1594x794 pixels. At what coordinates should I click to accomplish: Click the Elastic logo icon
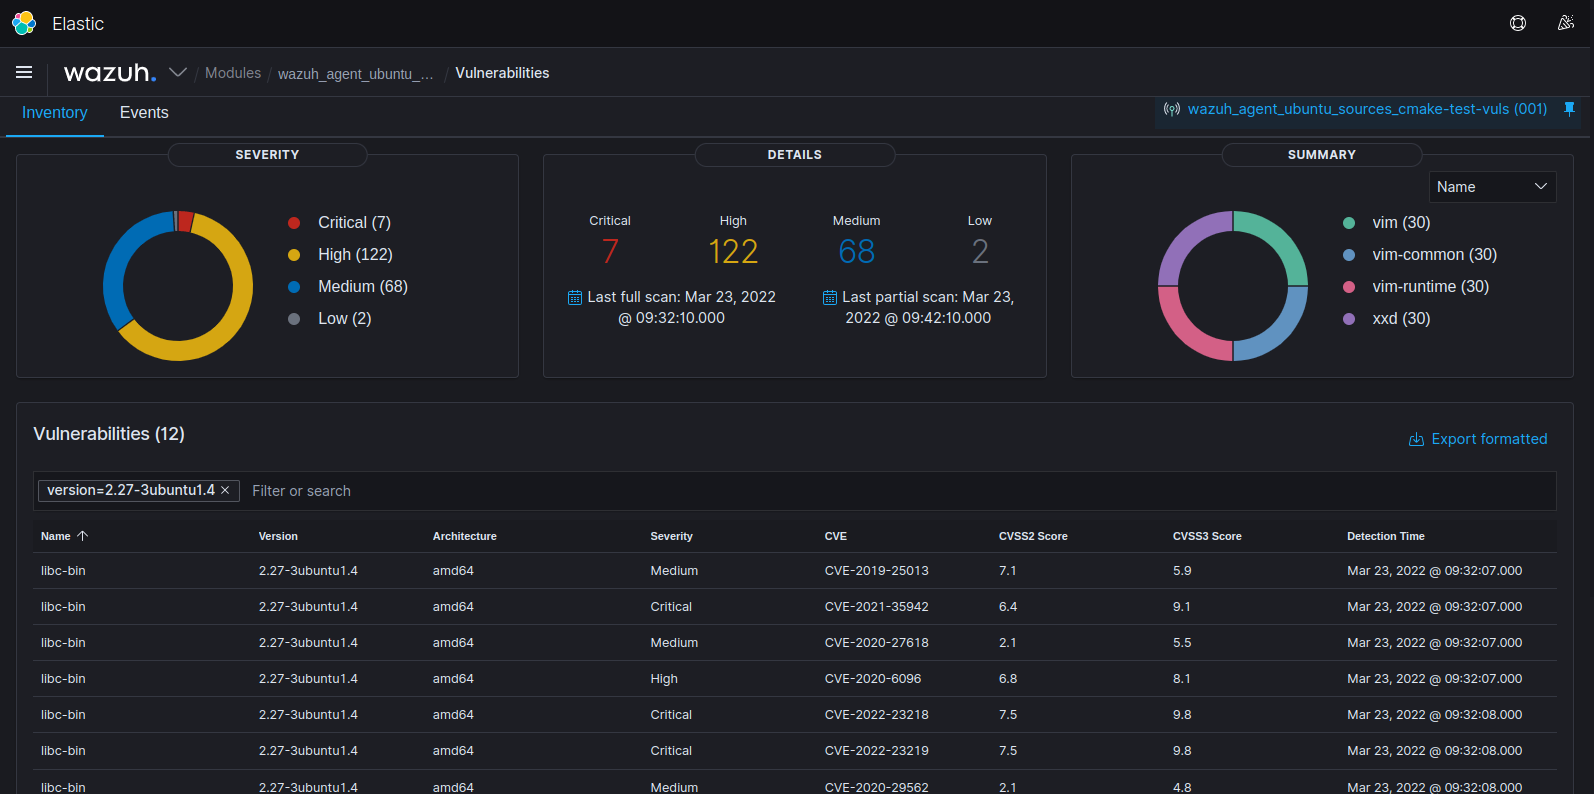pos(24,23)
